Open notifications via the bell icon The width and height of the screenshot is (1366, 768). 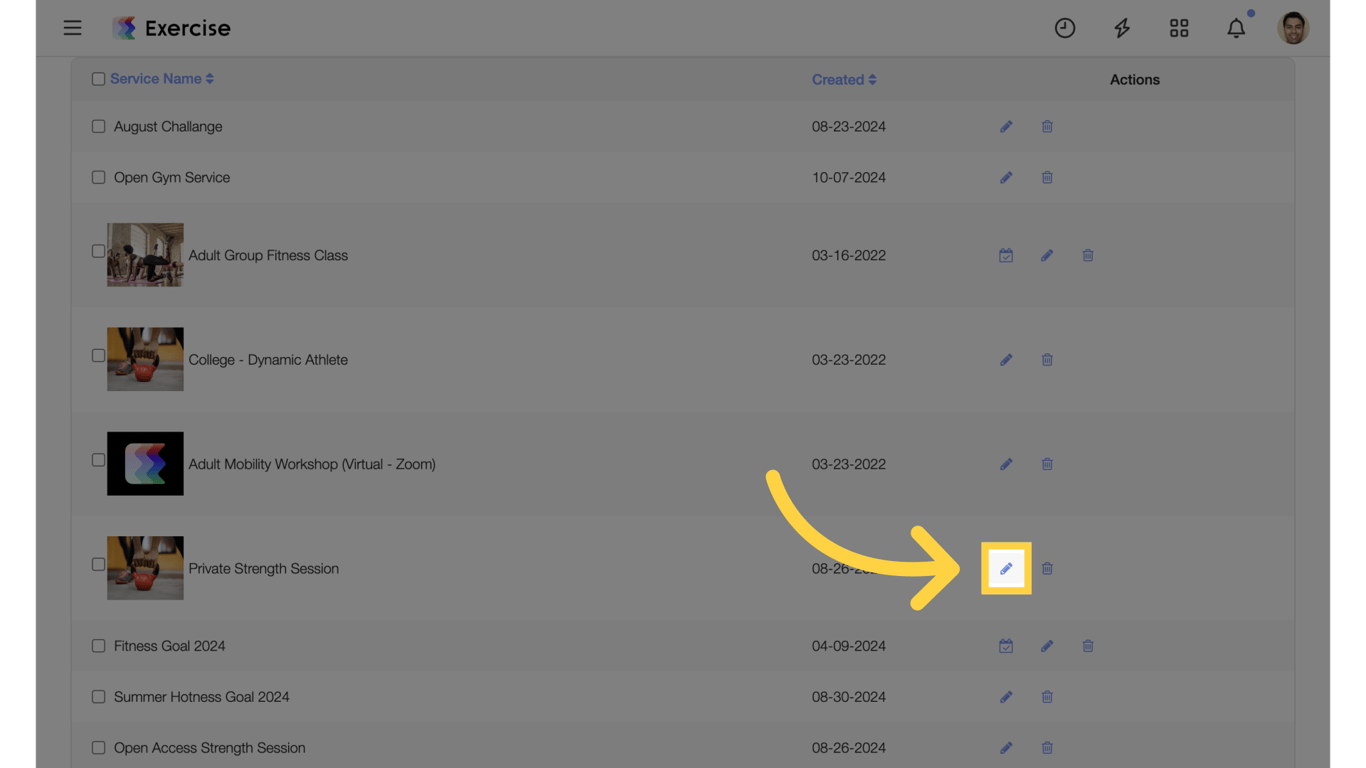[x=1236, y=28]
